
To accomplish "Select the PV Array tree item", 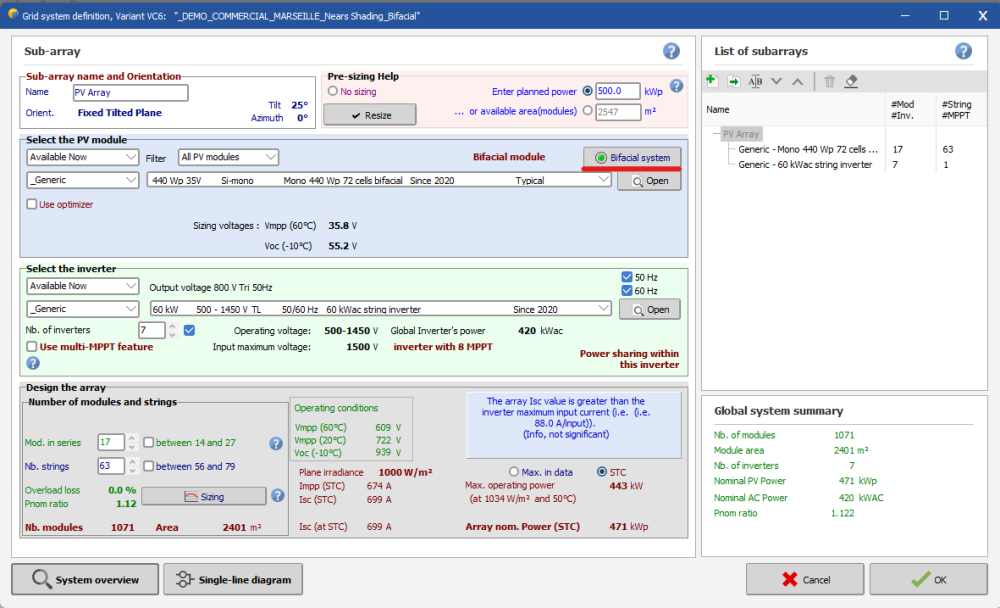I will [x=741, y=133].
